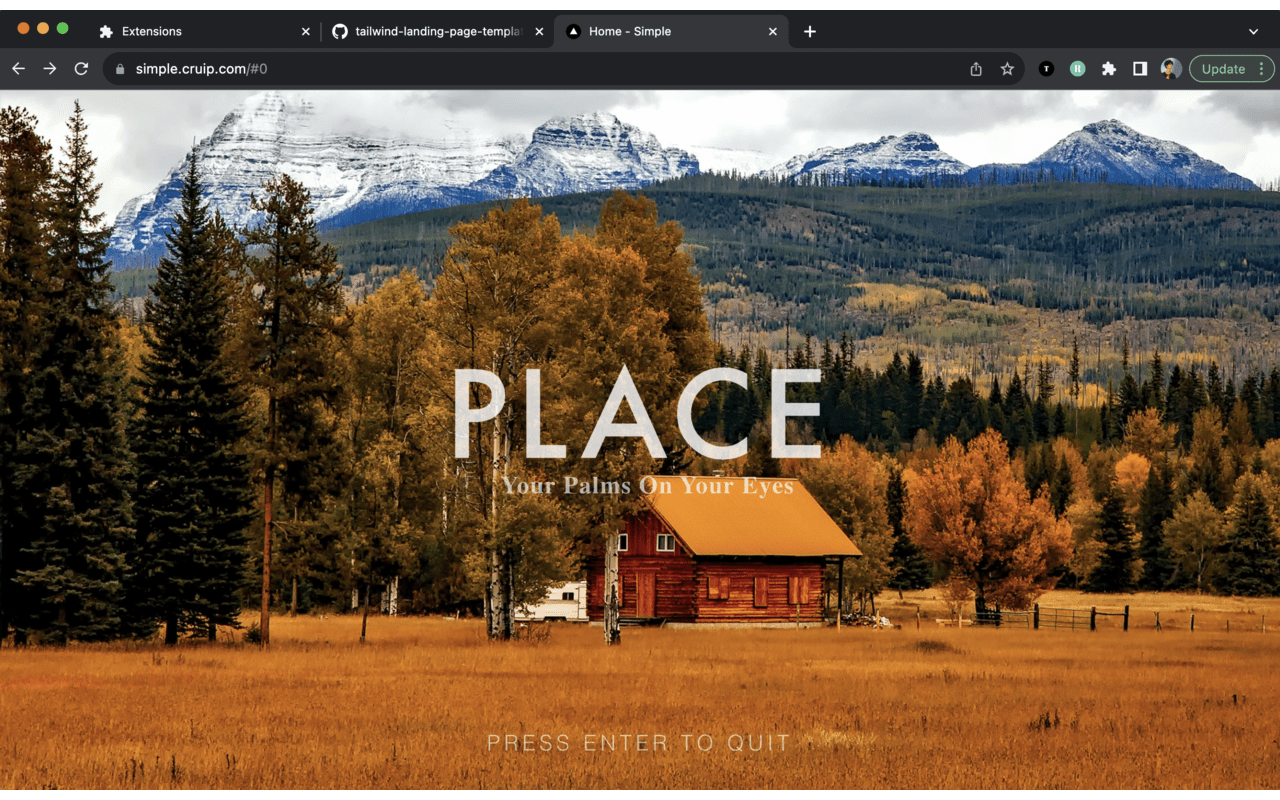Click the forward navigation arrow
The width and height of the screenshot is (1280, 800).
50,69
